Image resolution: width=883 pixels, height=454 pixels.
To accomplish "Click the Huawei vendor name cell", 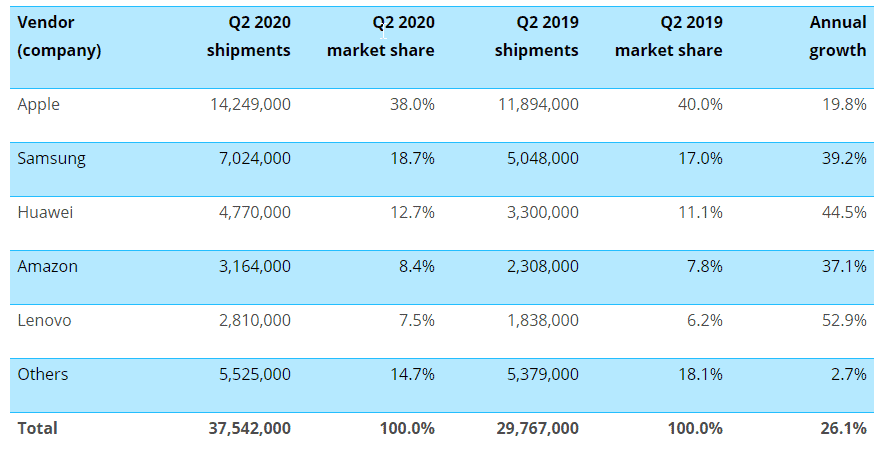I will click(x=46, y=212).
